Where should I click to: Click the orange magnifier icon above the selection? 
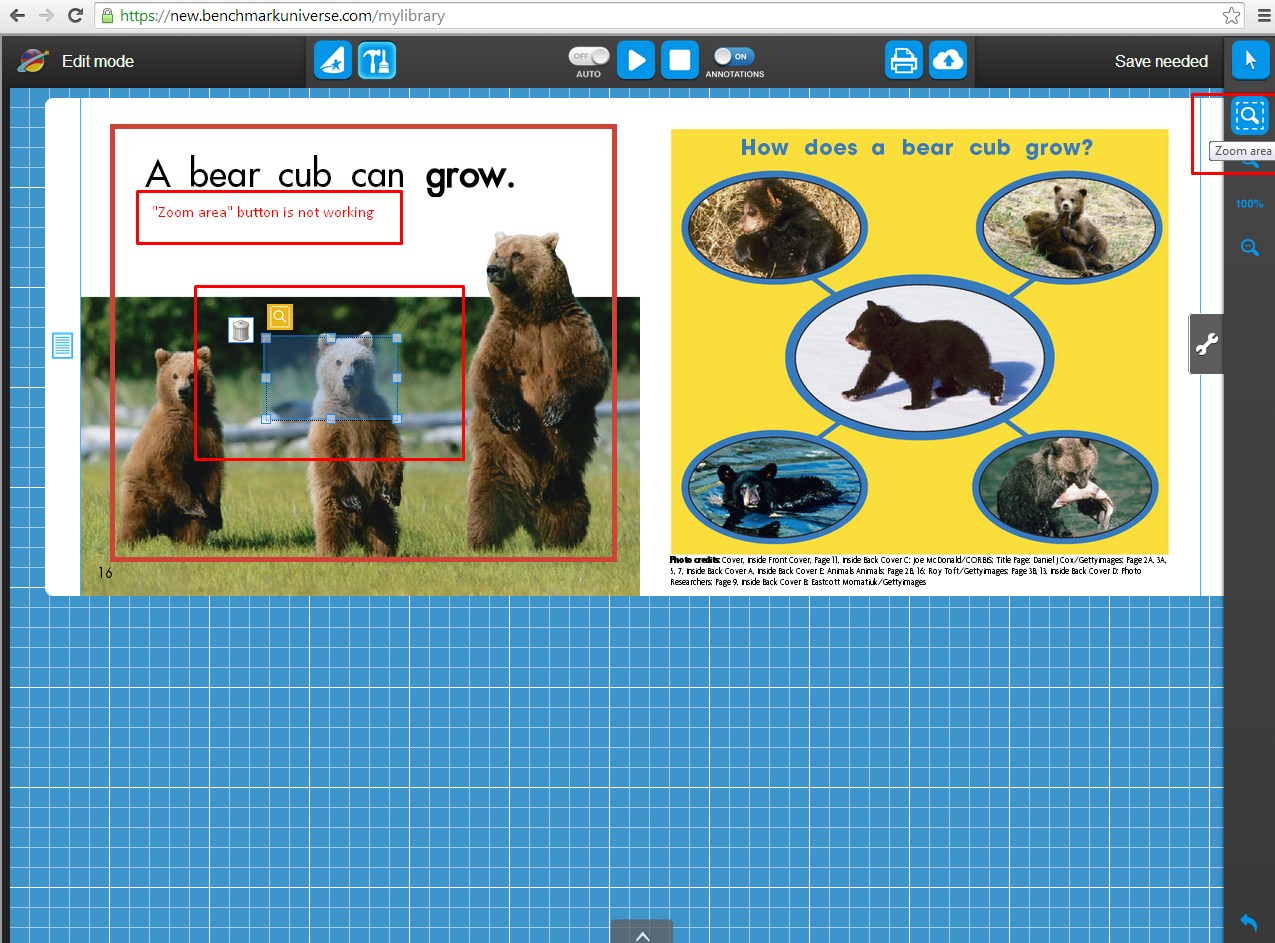(x=280, y=317)
